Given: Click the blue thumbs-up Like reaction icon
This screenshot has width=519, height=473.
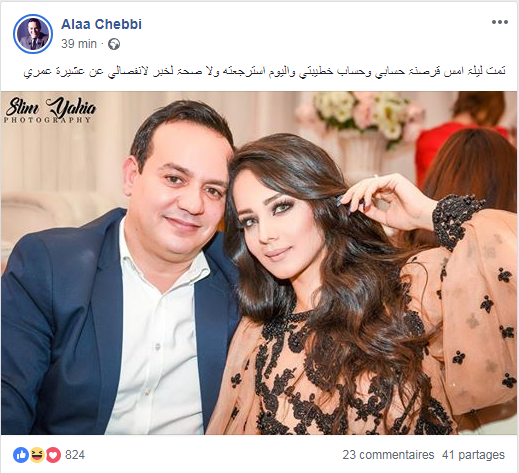Looking at the screenshot, I should coord(21,455).
